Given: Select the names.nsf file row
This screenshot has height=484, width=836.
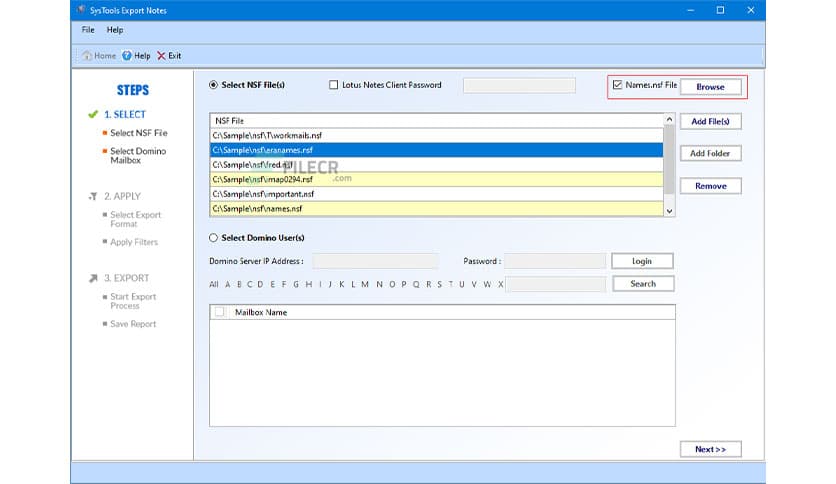Looking at the screenshot, I should pyautogui.click(x=437, y=208).
